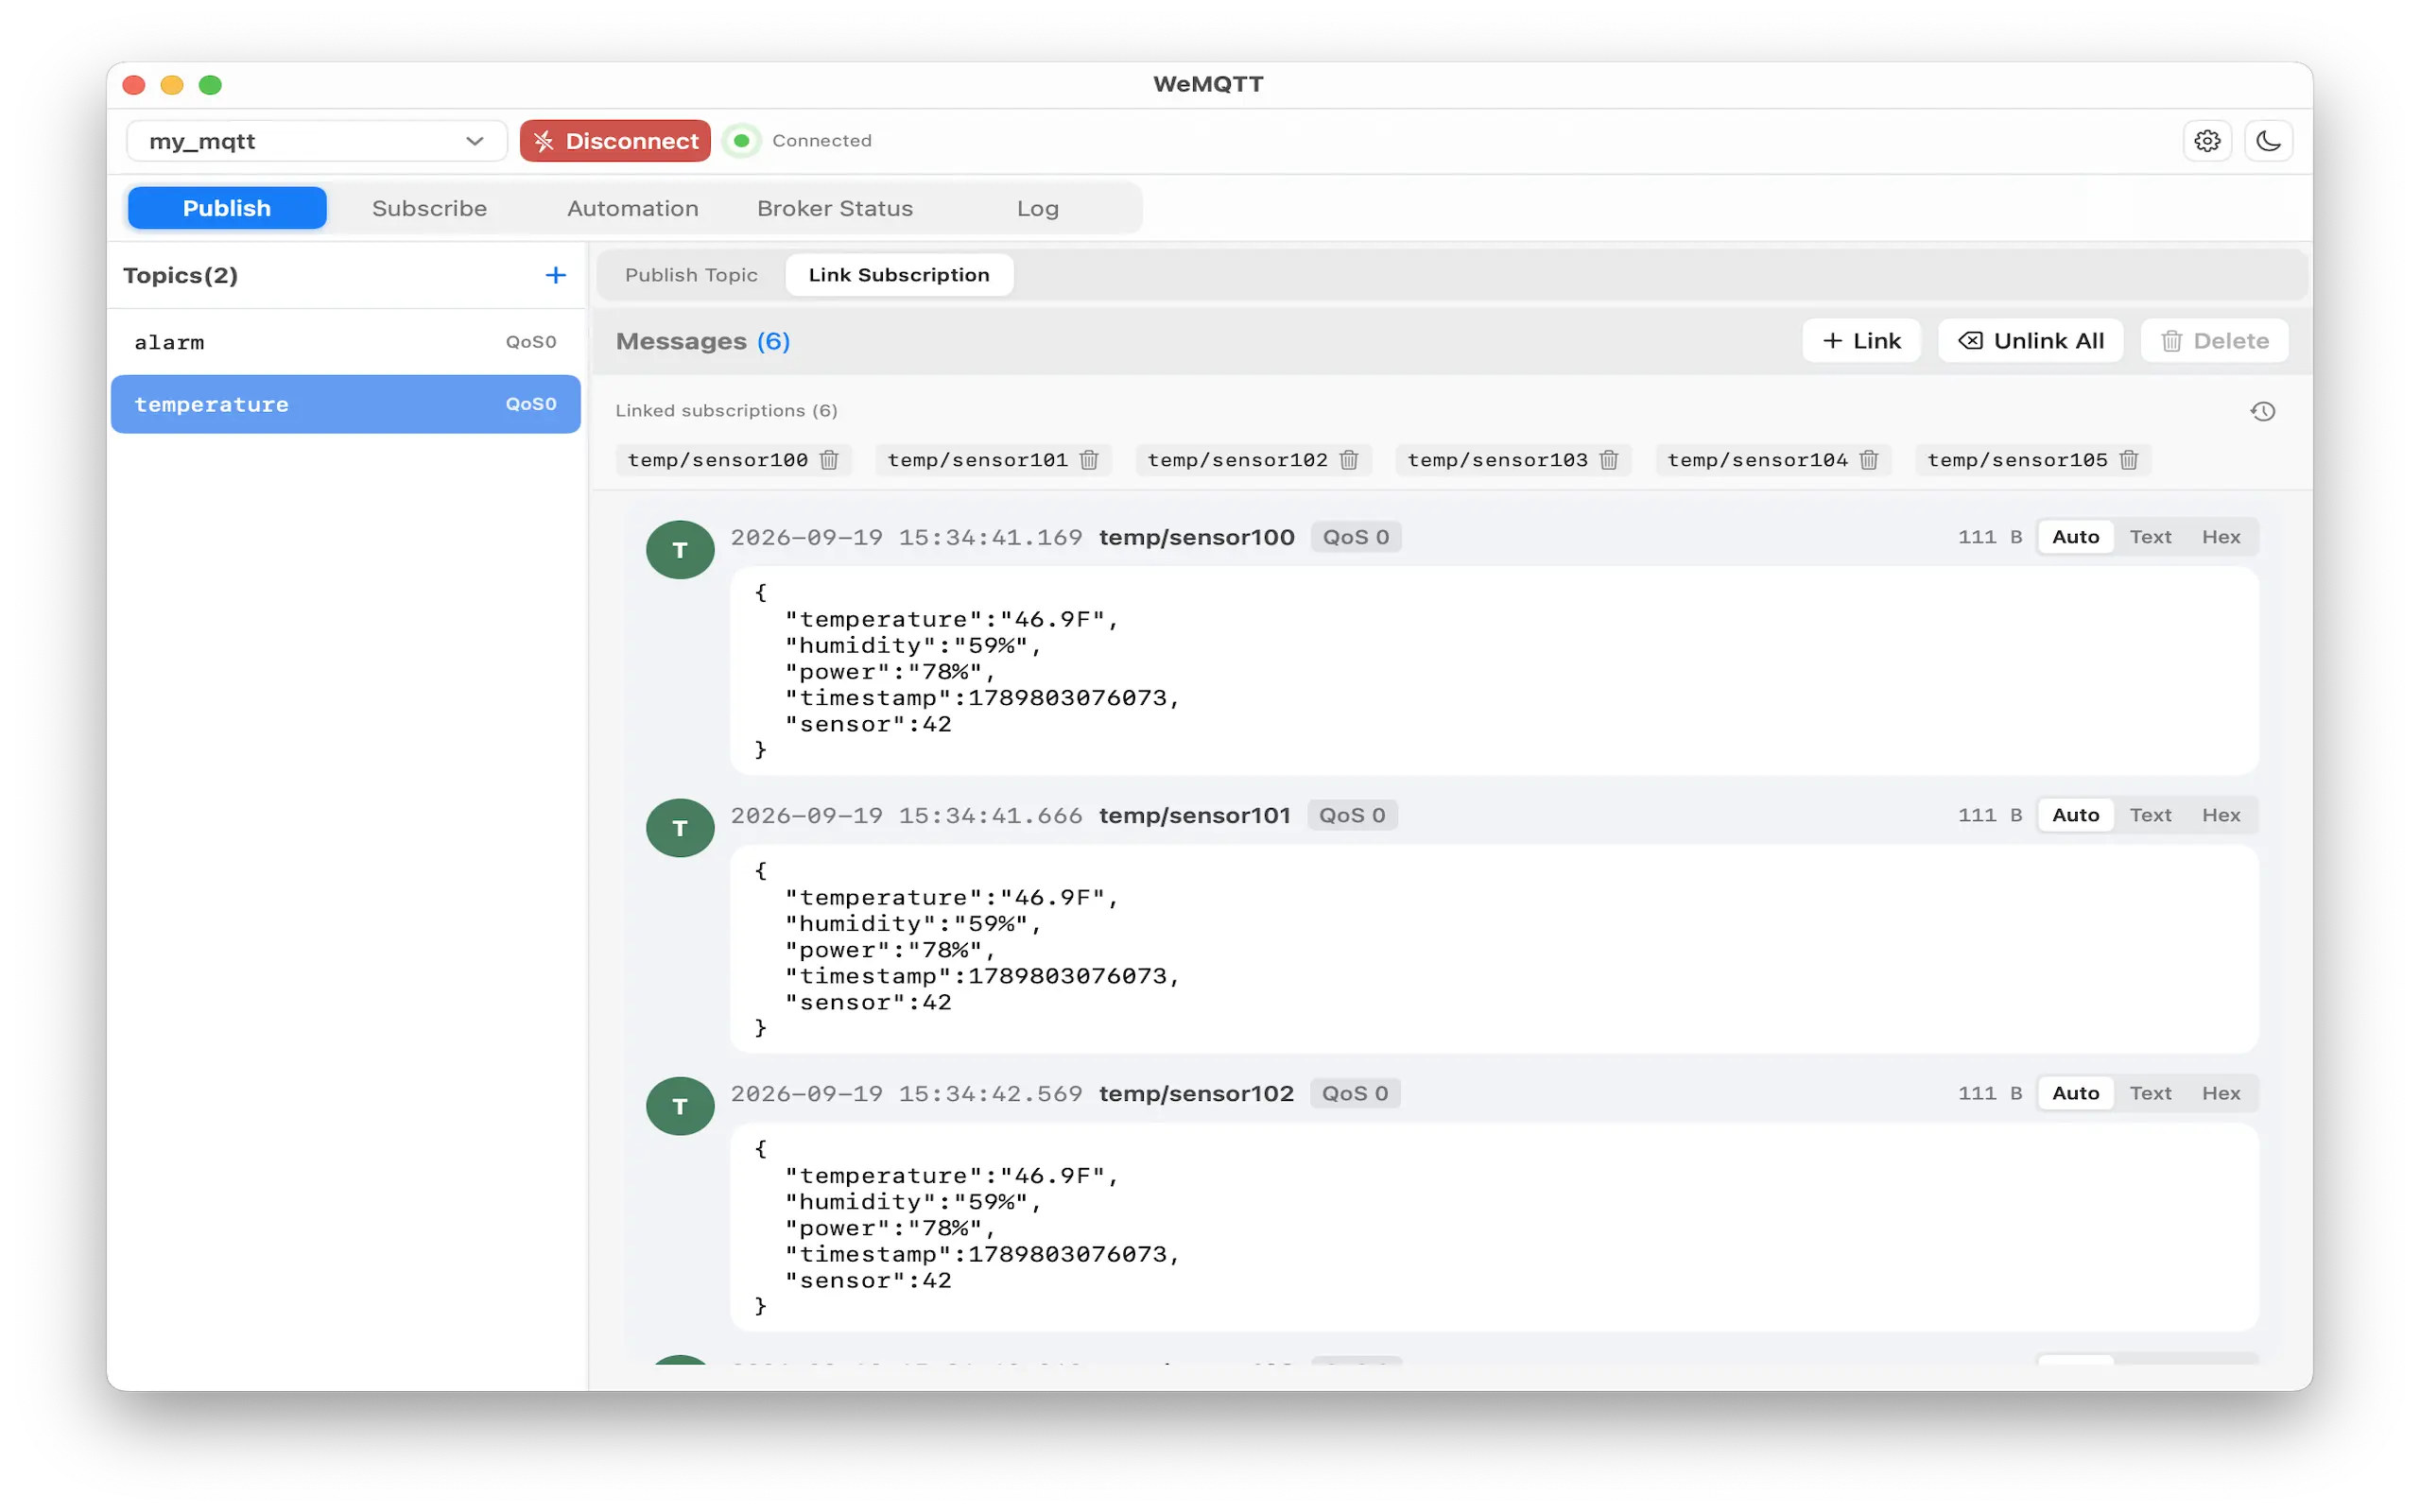Toggle dark mode with the moon icon
Screen dimensions: 2420x1512
click(2268, 141)
